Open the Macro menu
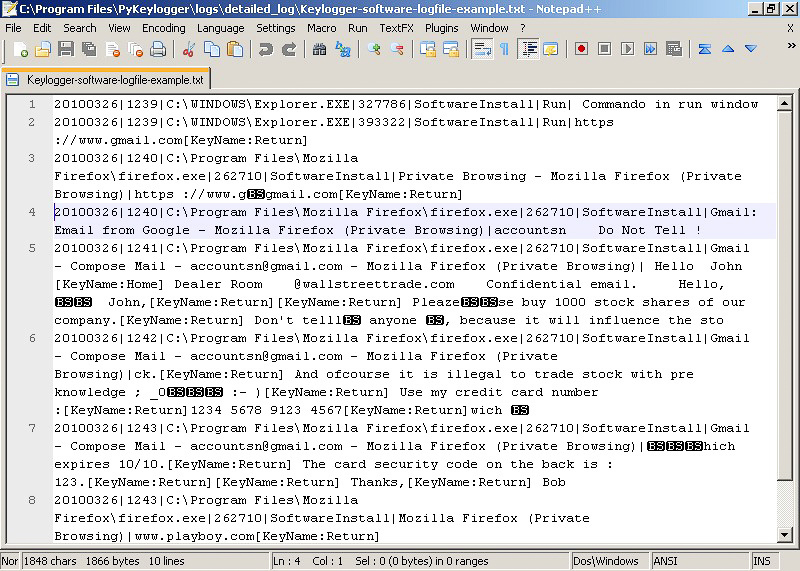 pos(321,28)
